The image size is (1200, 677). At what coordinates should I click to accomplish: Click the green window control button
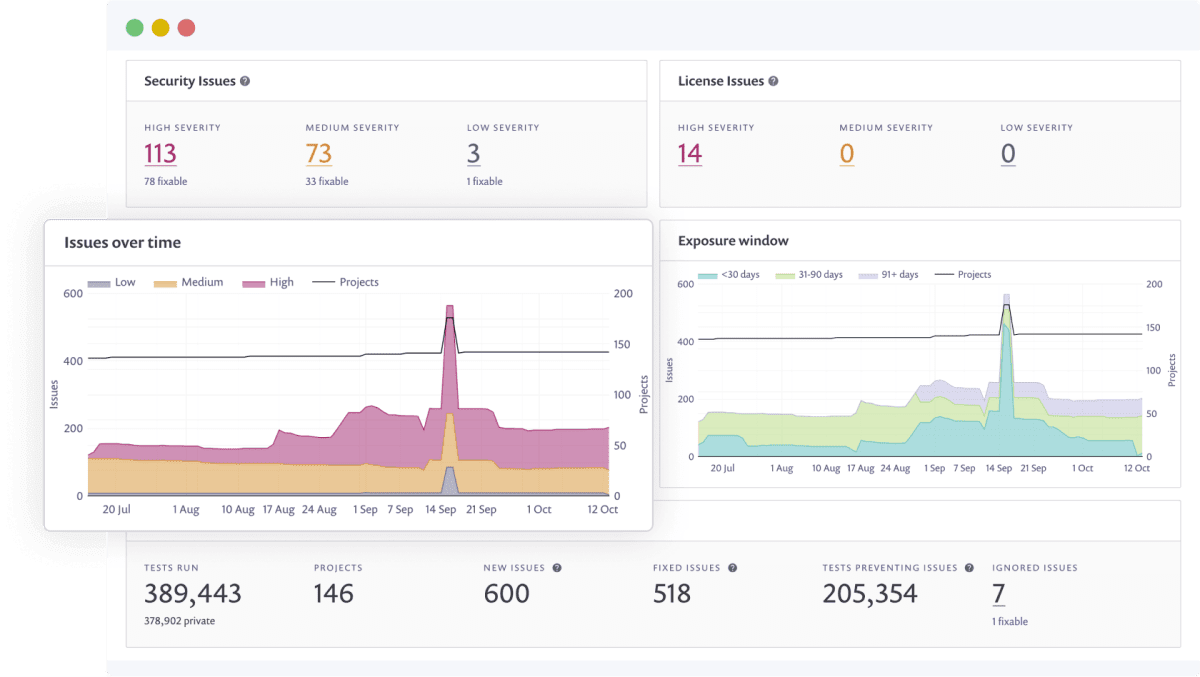coord(134,28)
